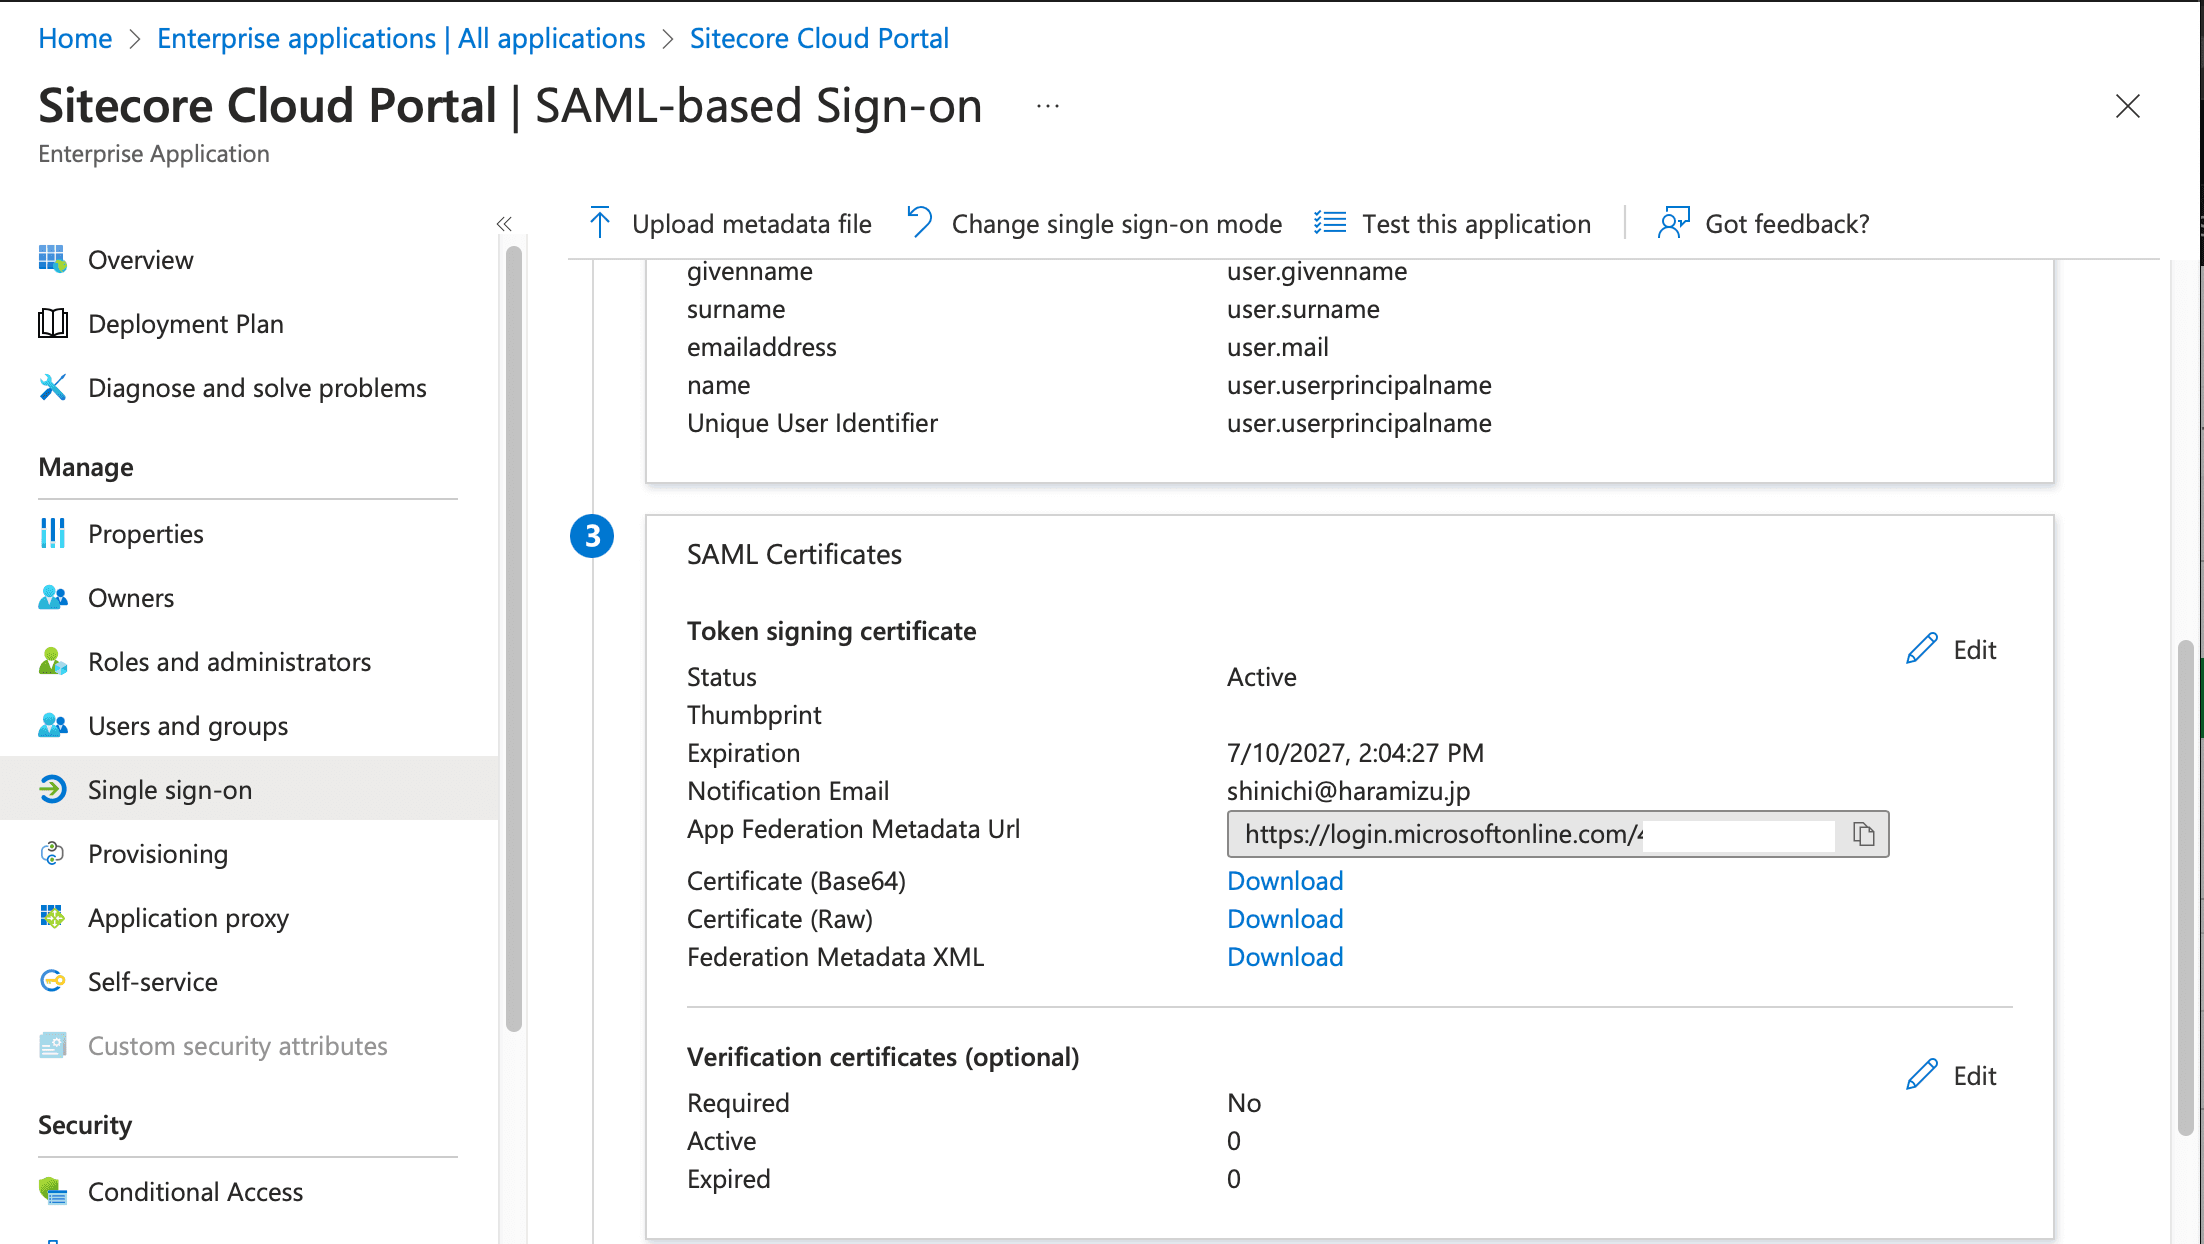
Task: Collapse the left navigation sidebar
Action: (504, 223)
